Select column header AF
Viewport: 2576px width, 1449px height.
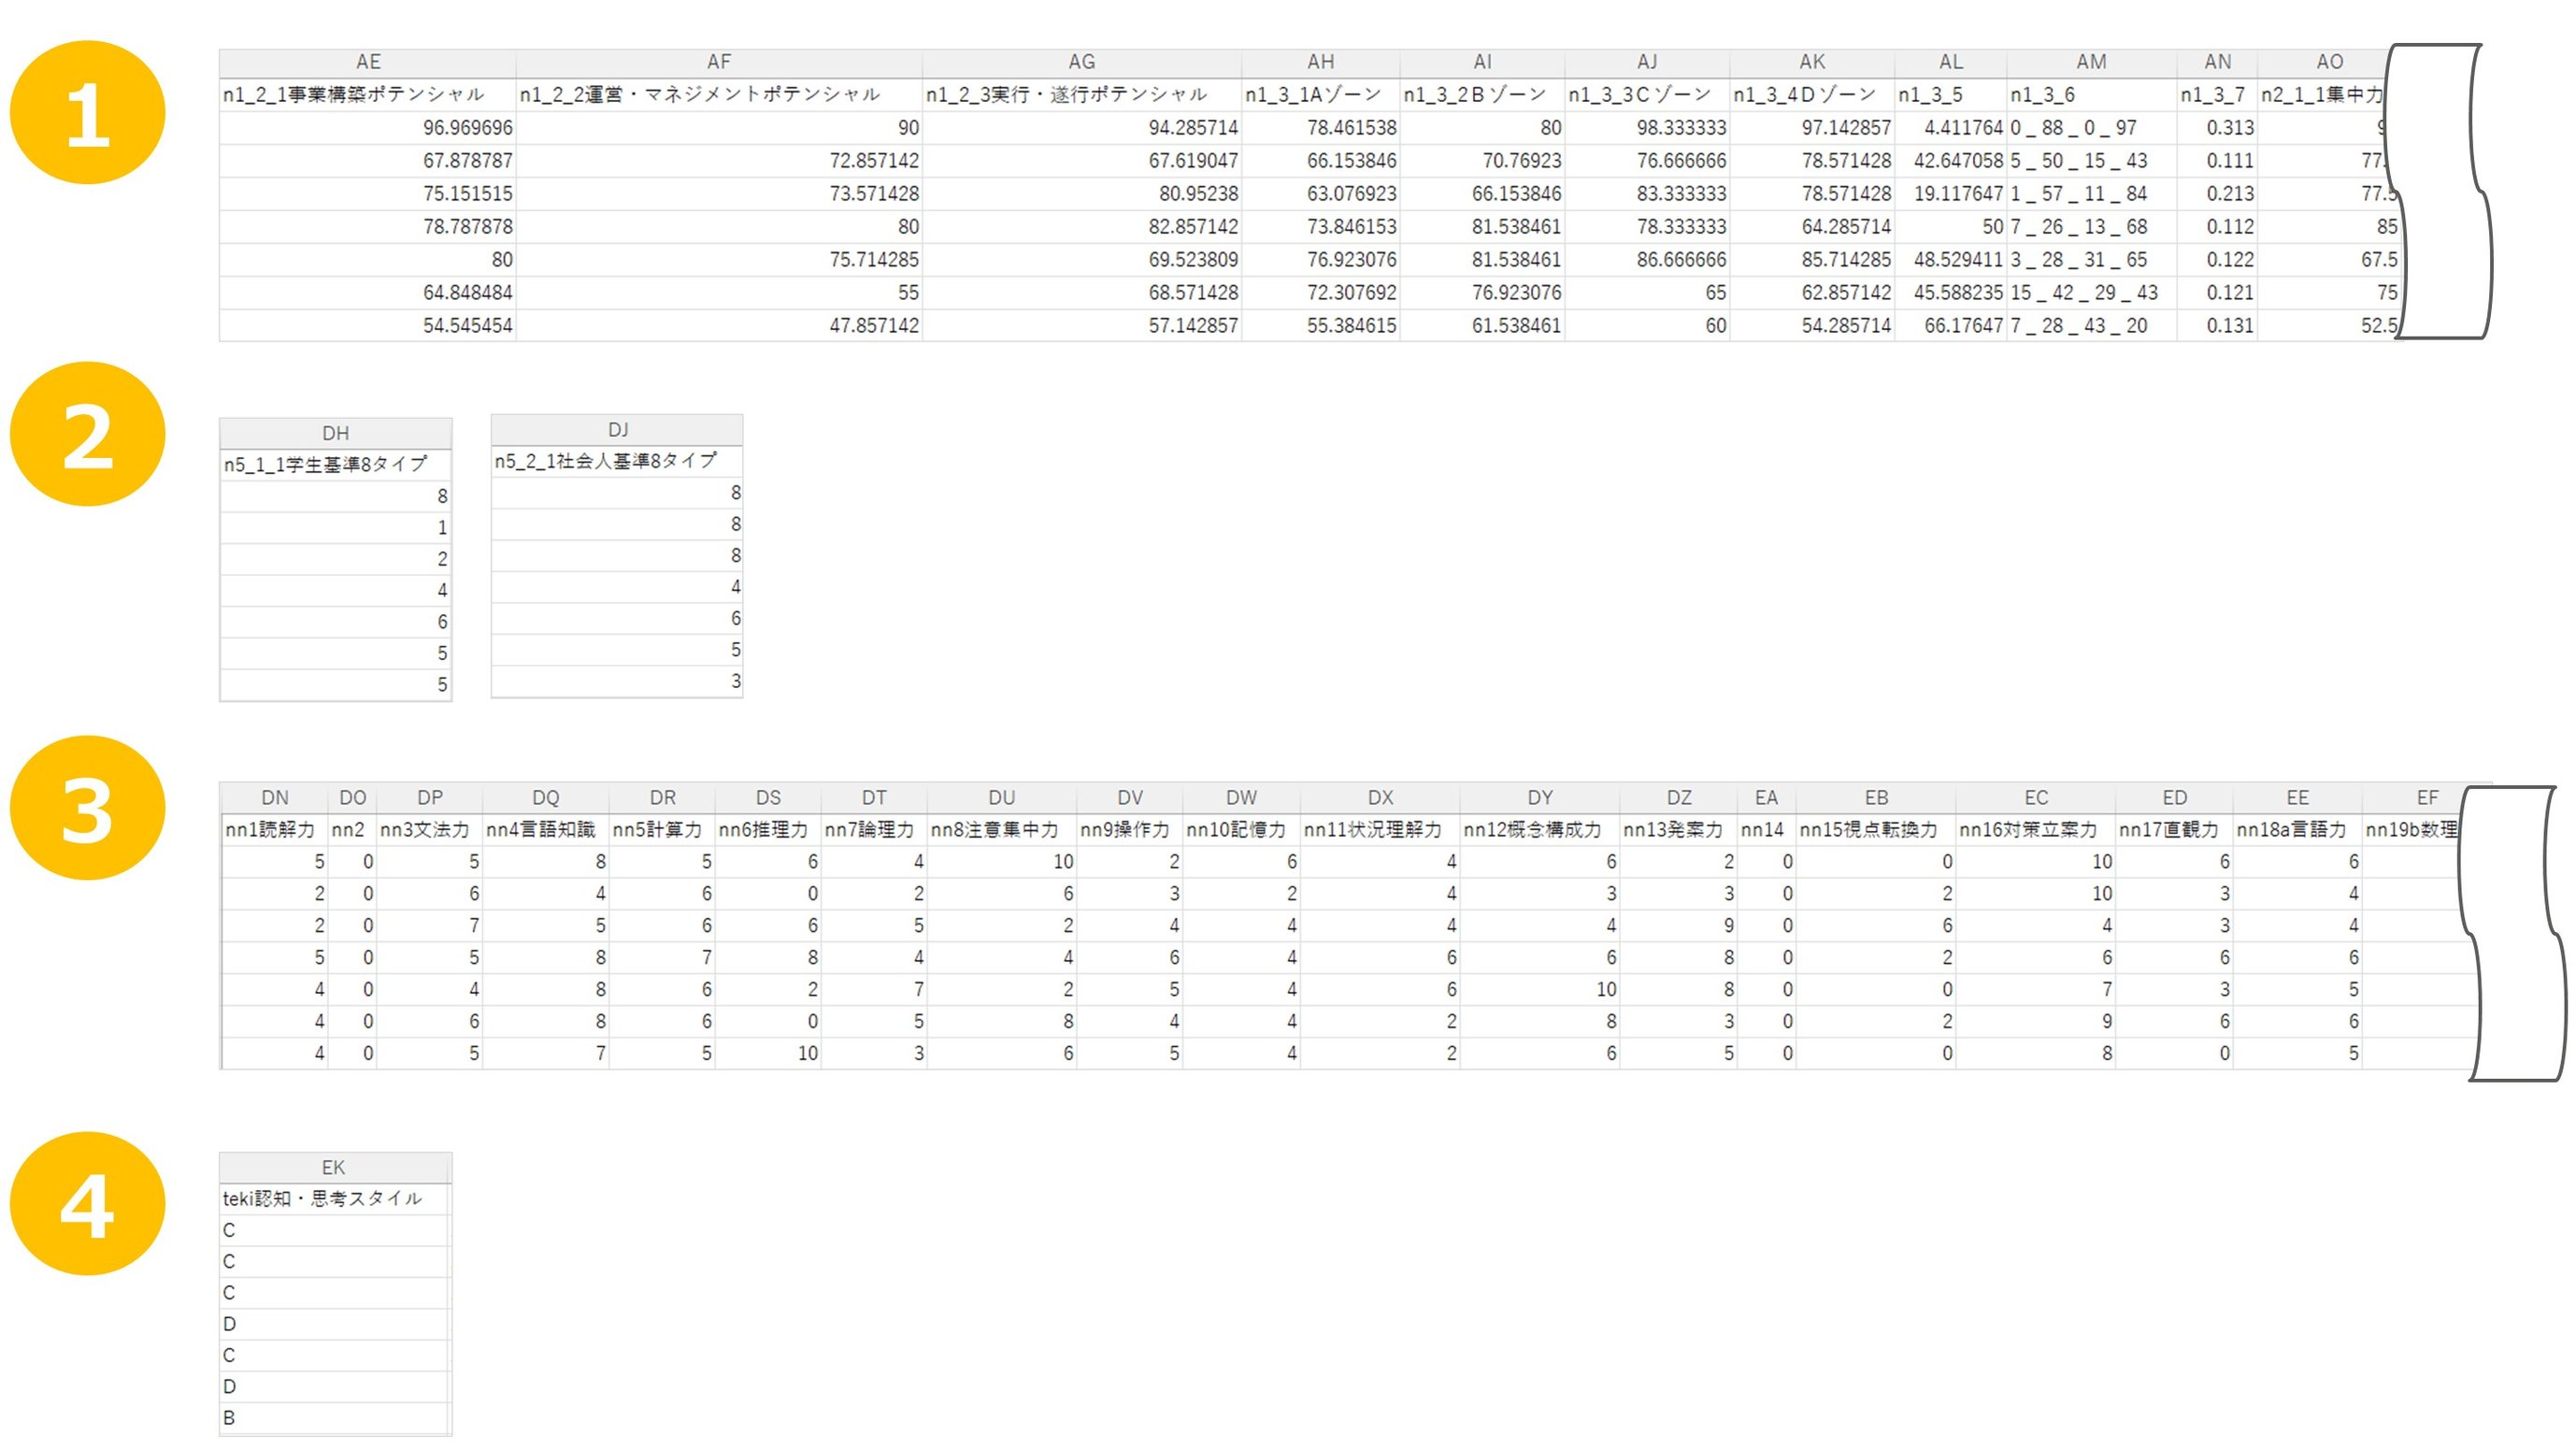click(x=719, y=62)
